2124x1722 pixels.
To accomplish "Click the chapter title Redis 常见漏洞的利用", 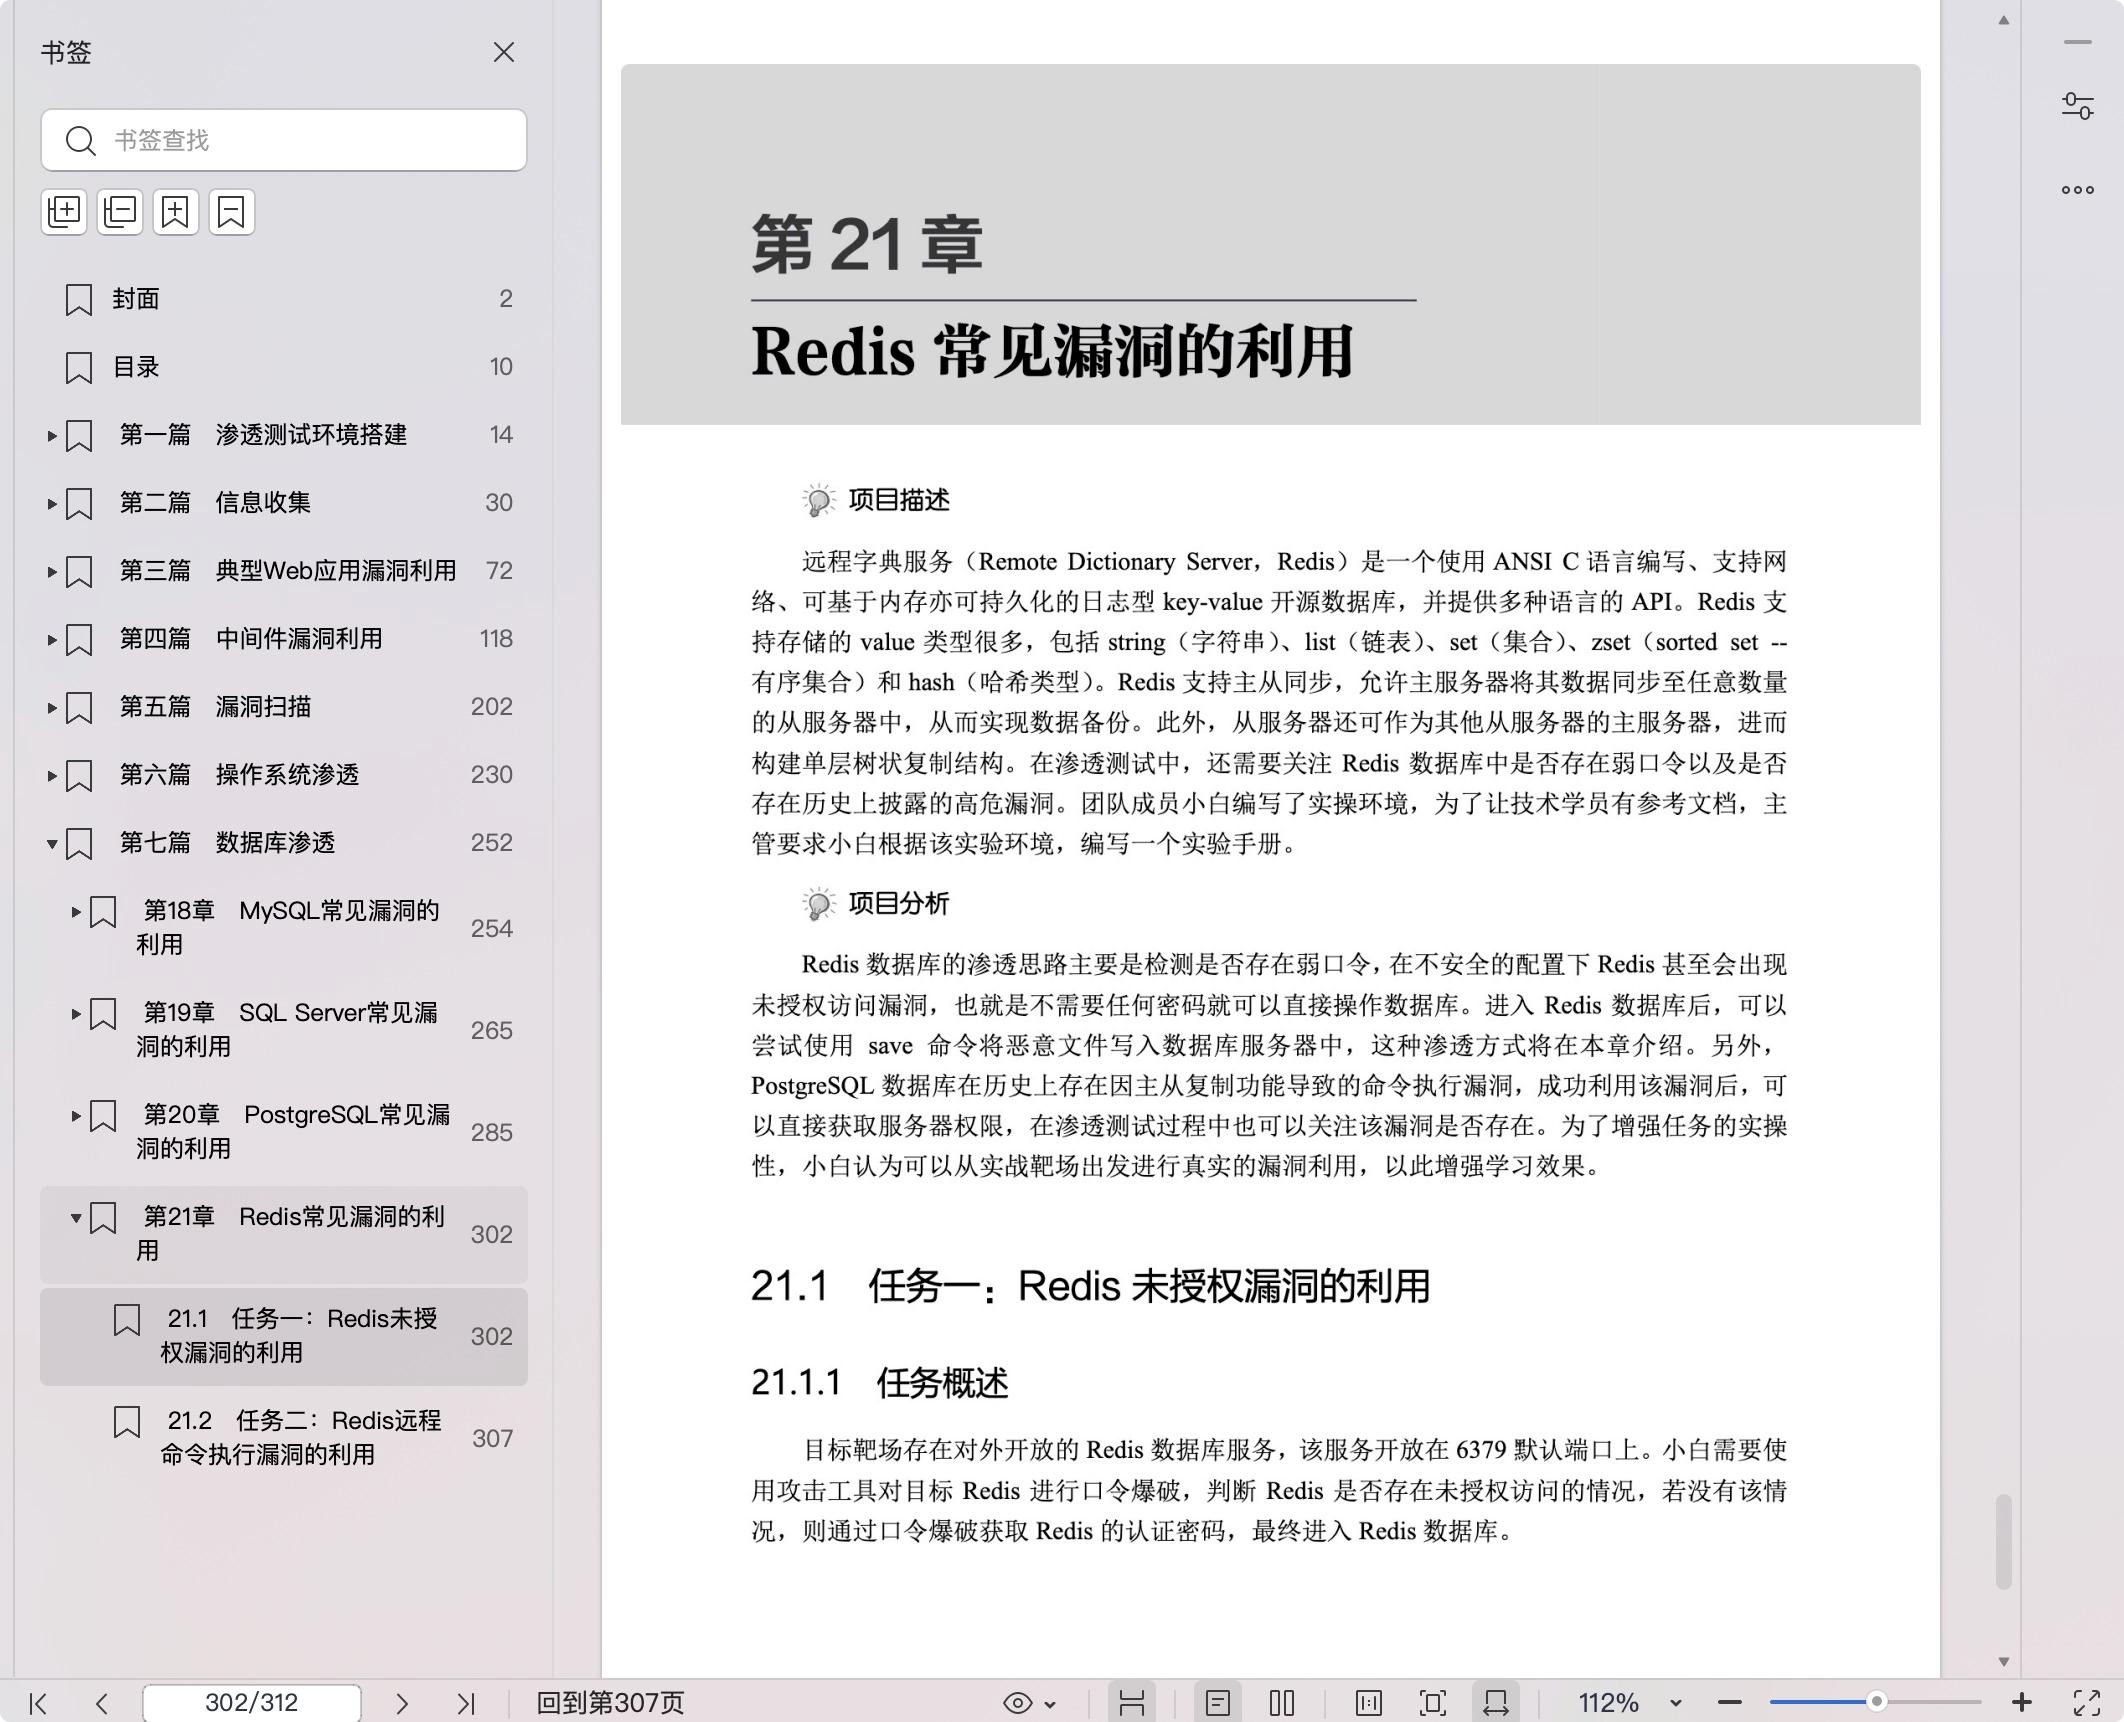I will point(1052,352).
